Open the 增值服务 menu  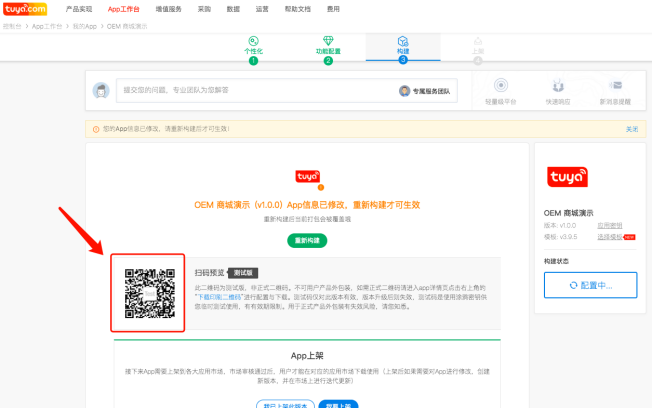[168, 9]
